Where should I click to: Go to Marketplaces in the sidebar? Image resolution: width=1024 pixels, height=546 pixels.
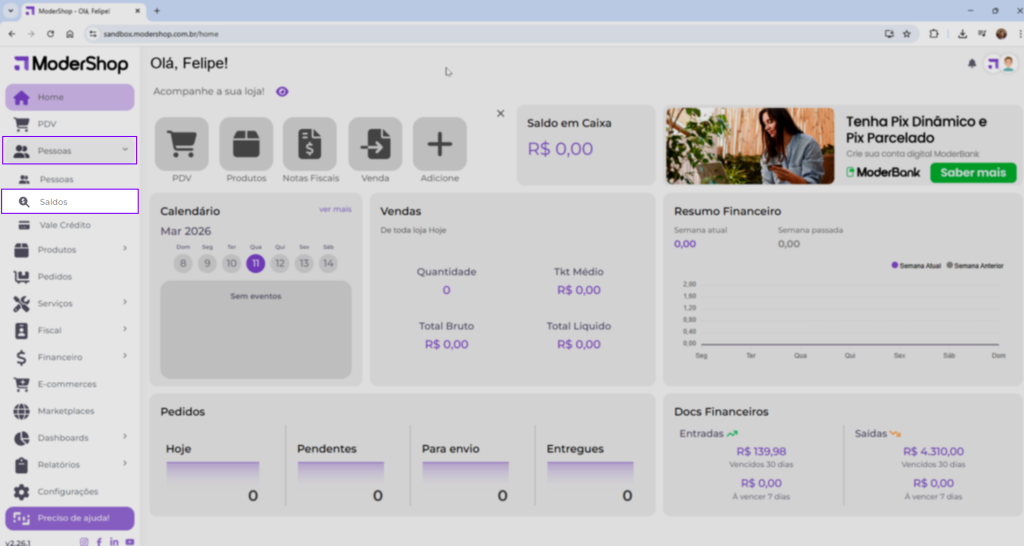point(66,411)
